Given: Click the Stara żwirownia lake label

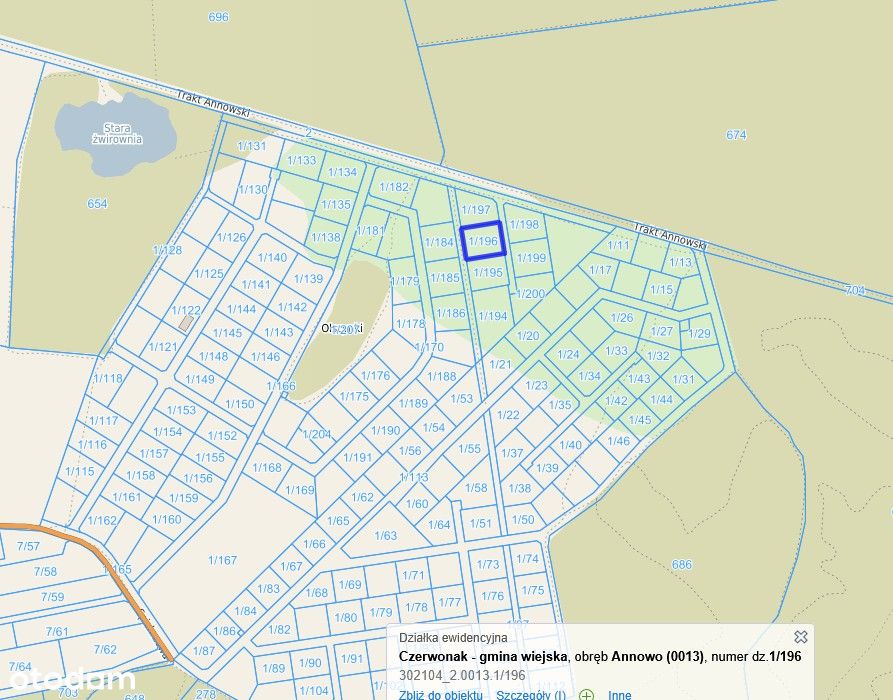Looking at the screenshot, I should (117, 134).
